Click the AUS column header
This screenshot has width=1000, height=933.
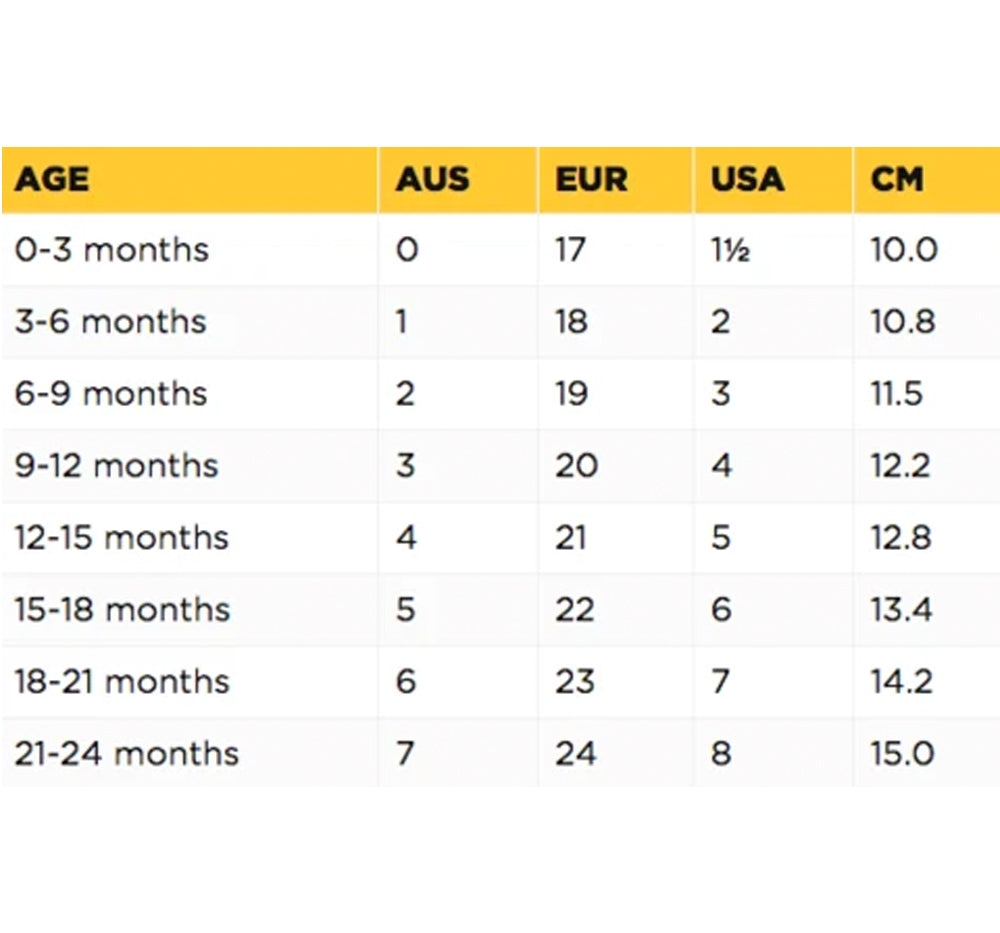coord(433,179)
